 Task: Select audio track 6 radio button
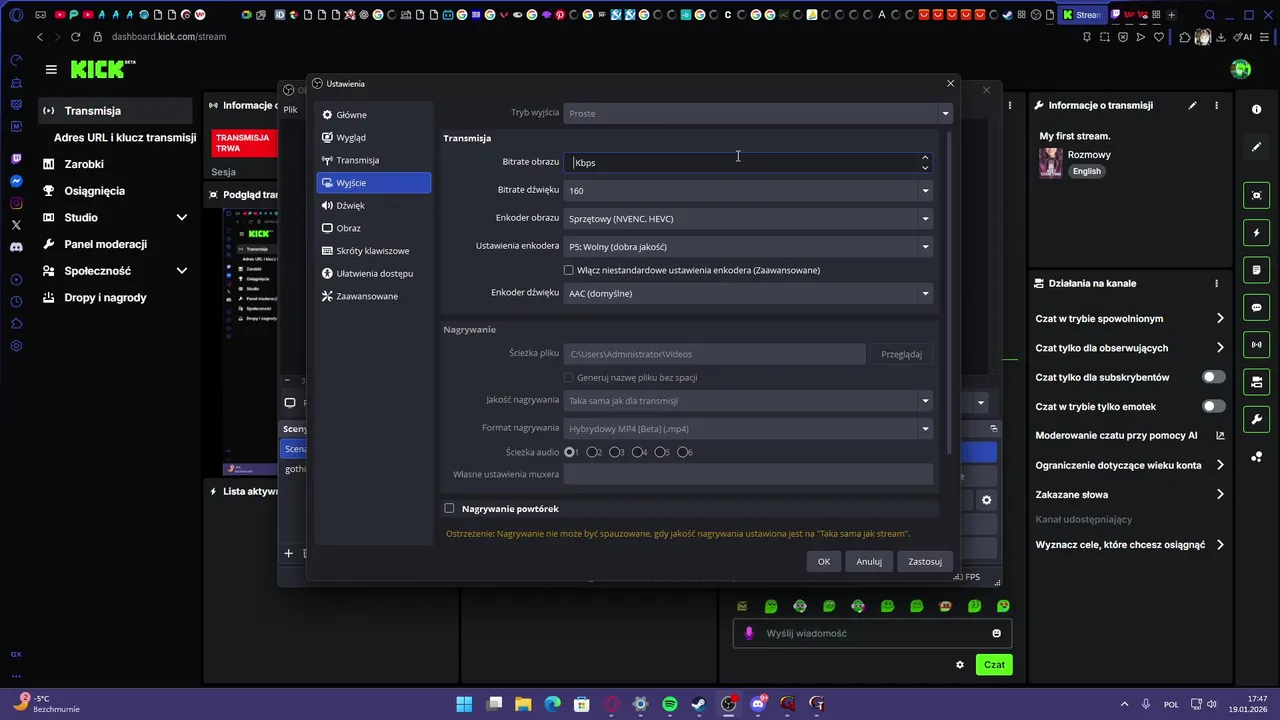683,452
